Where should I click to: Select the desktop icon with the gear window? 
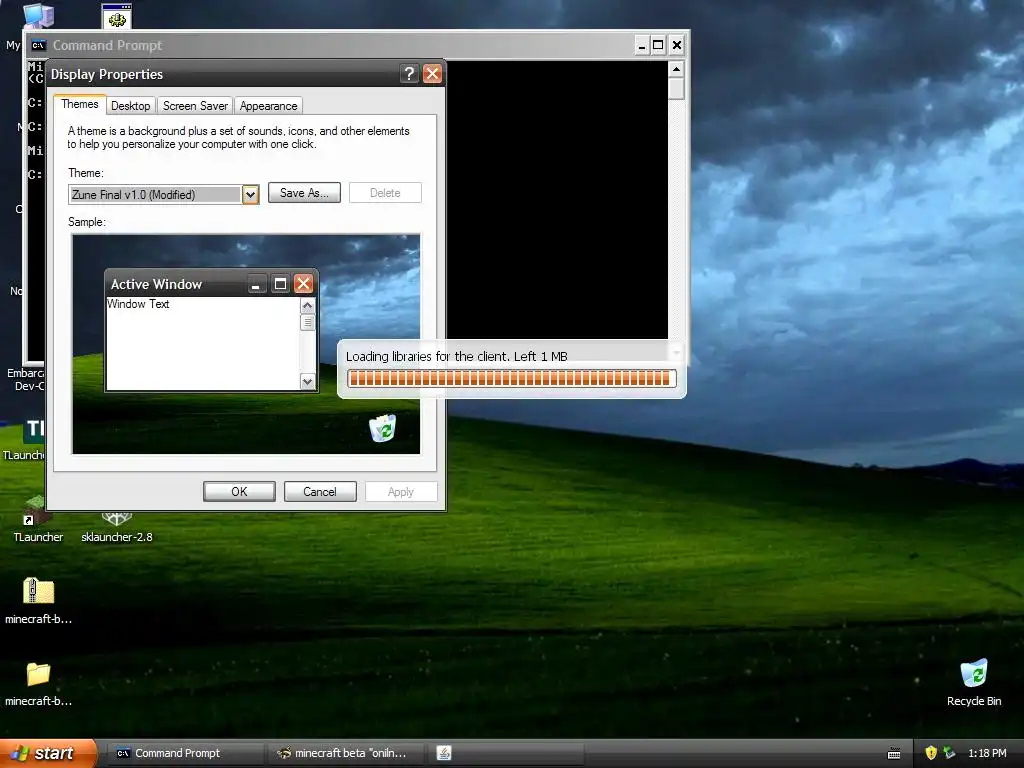click(117, 16)
